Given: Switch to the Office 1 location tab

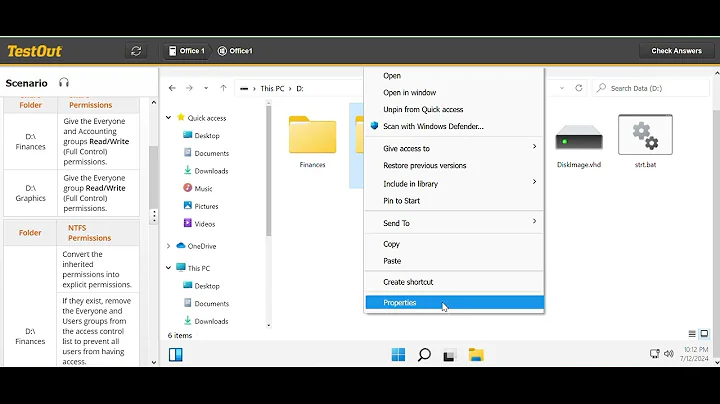Looking at the screenshot, I should (186, 51).
